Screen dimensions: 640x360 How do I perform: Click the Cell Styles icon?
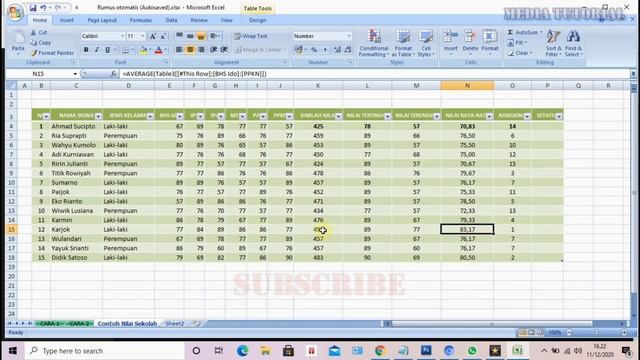coord(426,37)
